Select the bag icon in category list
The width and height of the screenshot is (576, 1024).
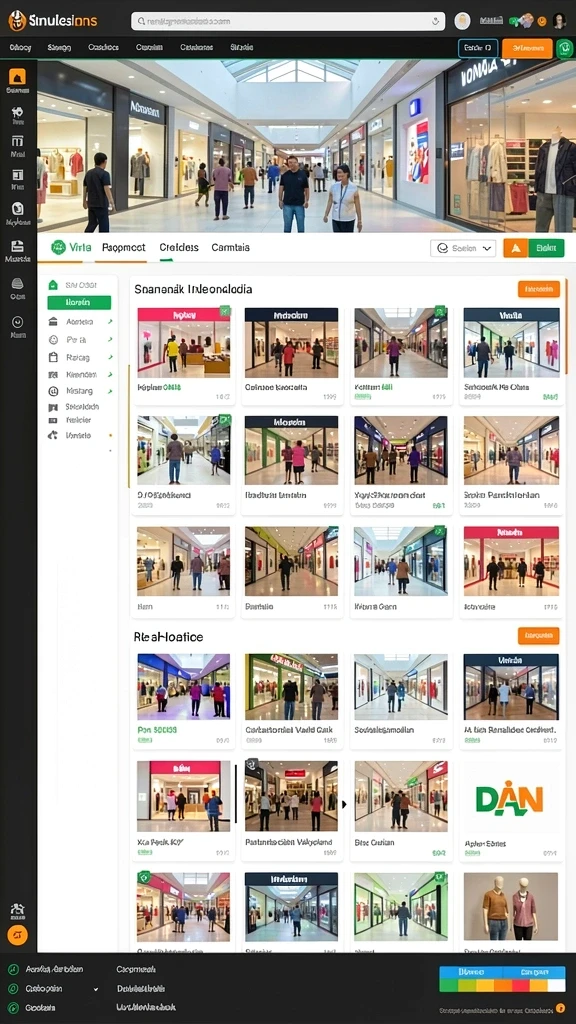point(54,357)
